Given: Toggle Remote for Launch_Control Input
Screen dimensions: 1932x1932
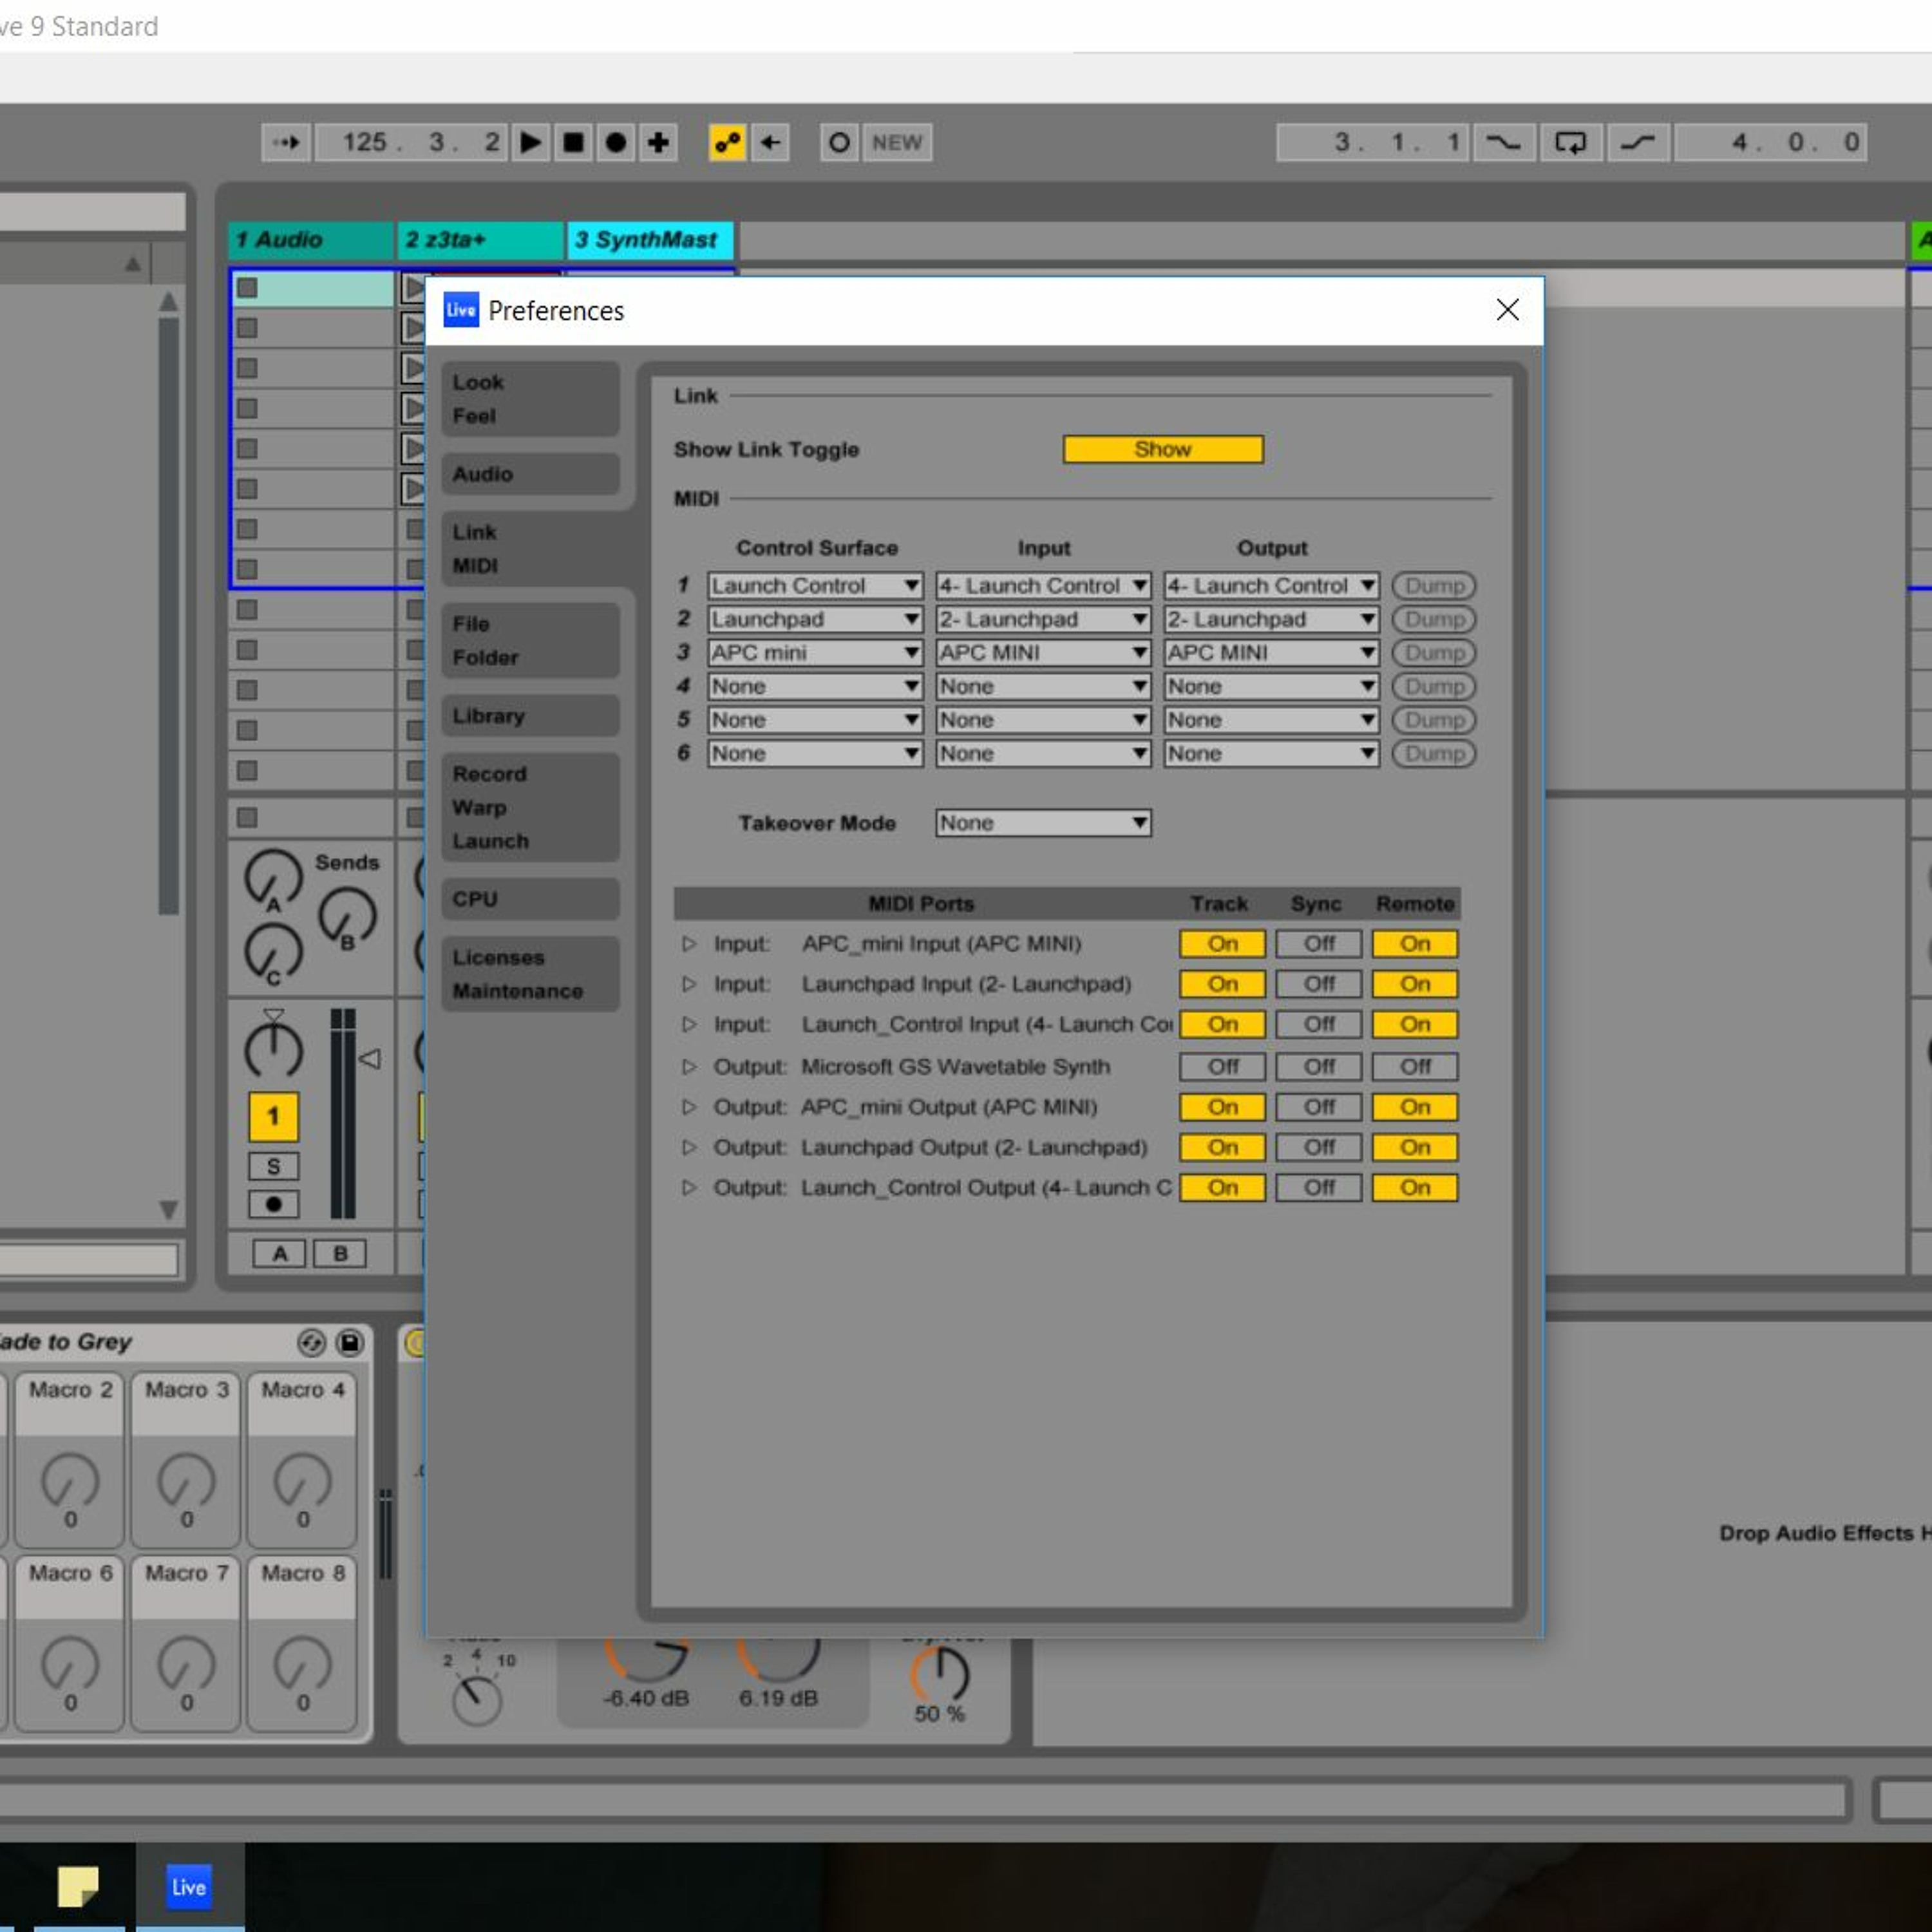Looking at the screenshot, I should tap(1414, 1024).
